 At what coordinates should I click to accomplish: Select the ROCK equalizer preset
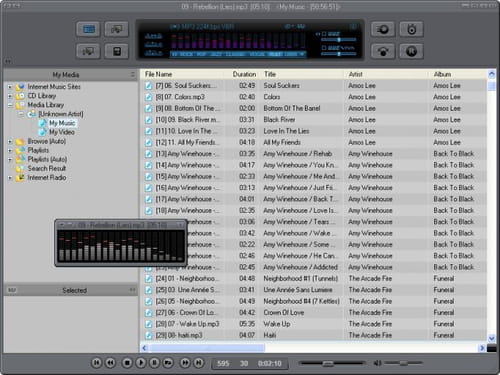coord(187,54)
